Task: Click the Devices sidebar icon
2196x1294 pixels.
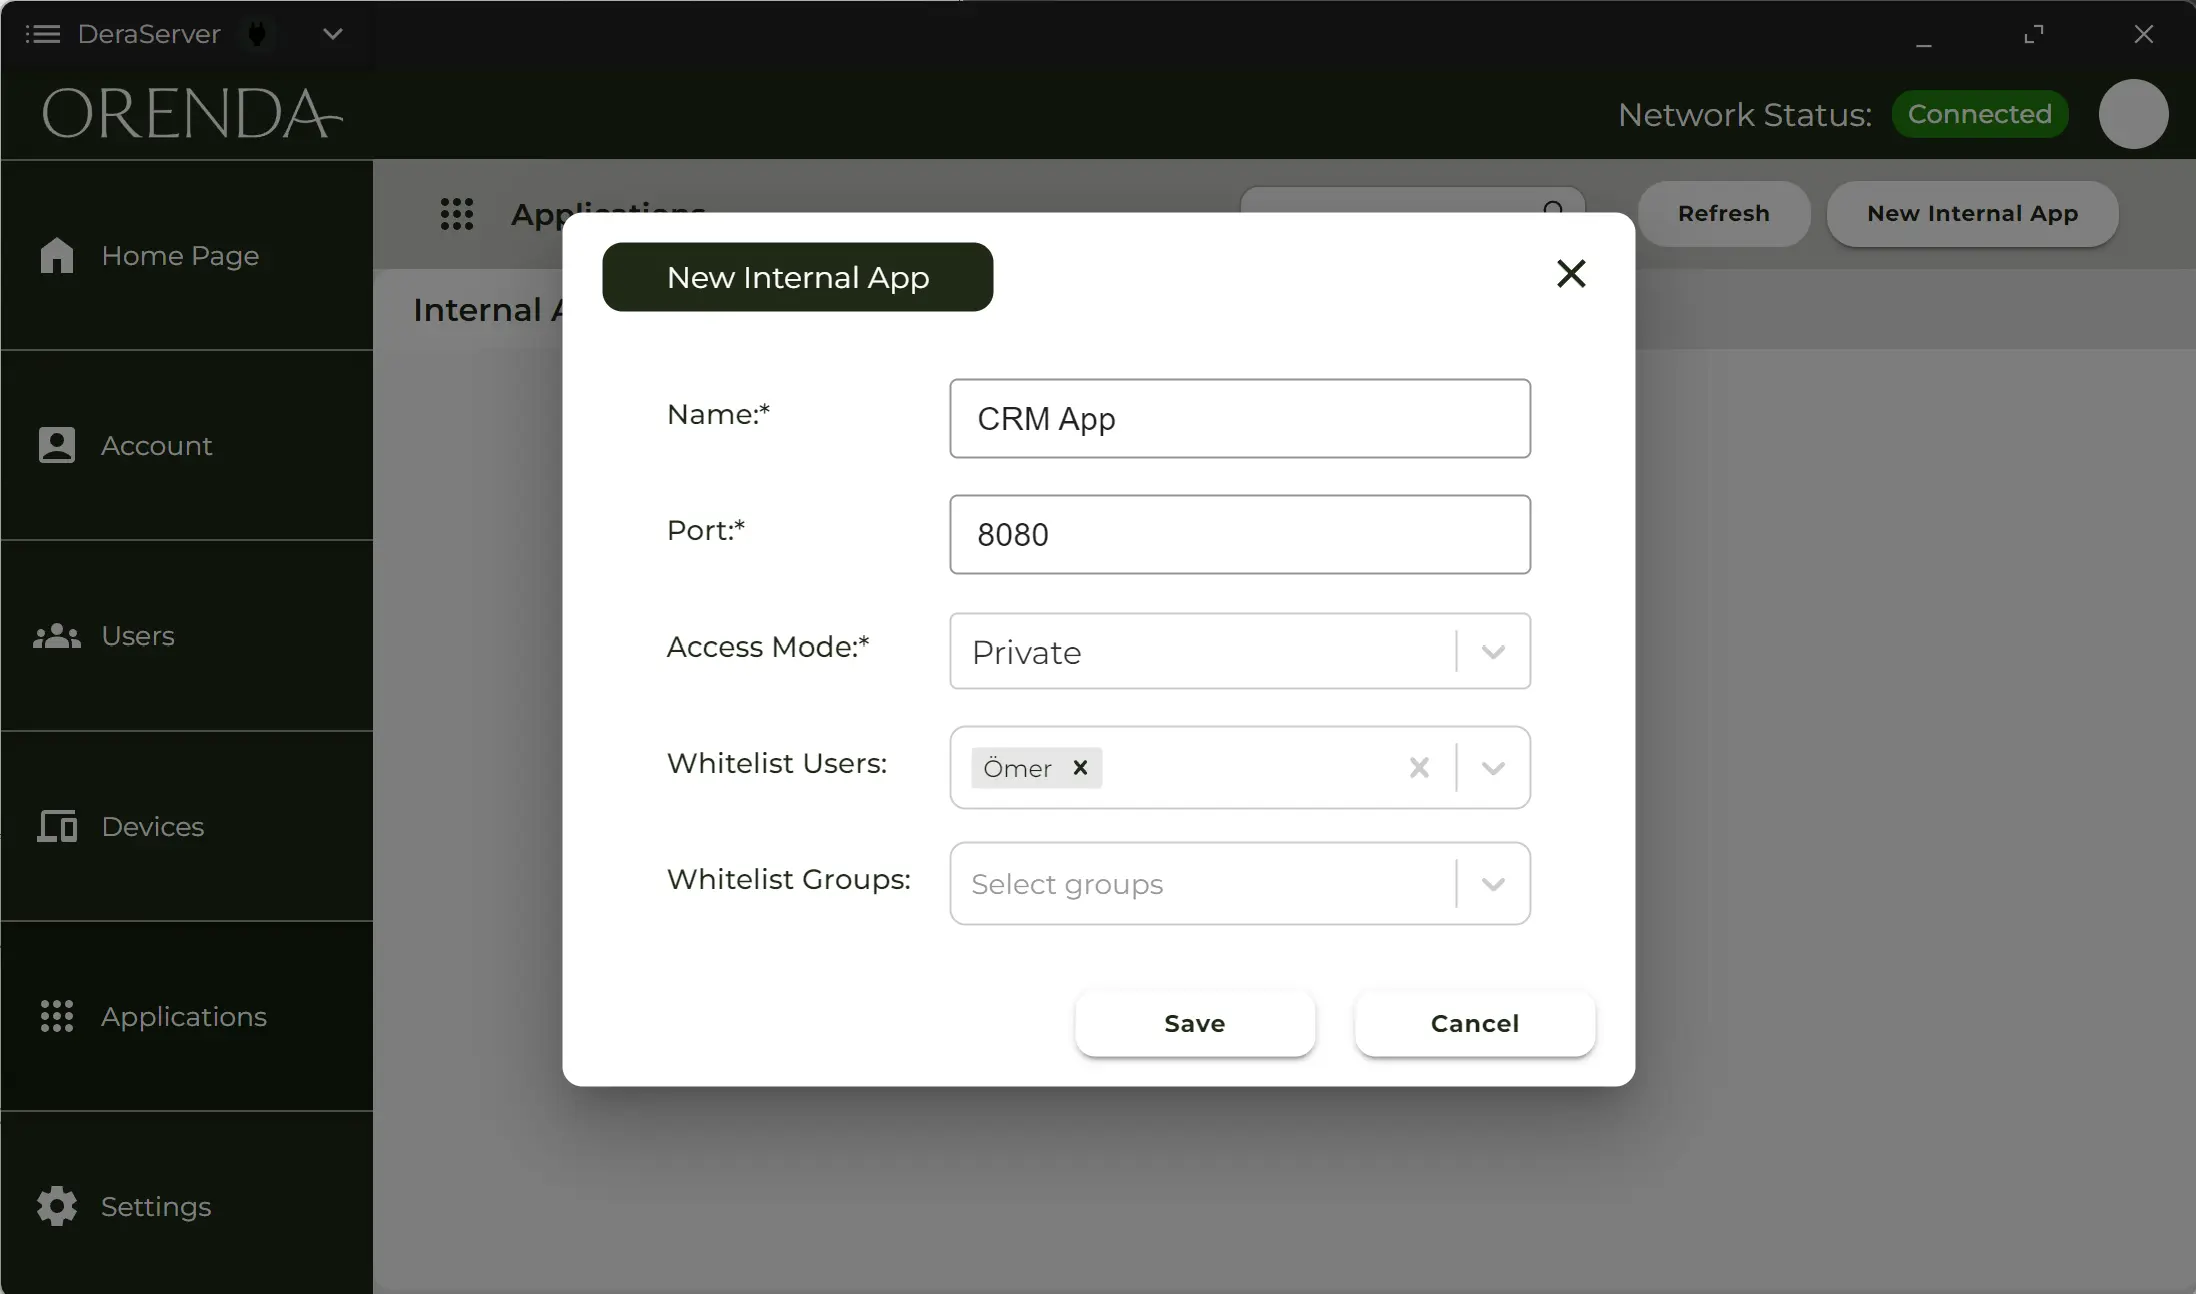Action: coord(57,826)
